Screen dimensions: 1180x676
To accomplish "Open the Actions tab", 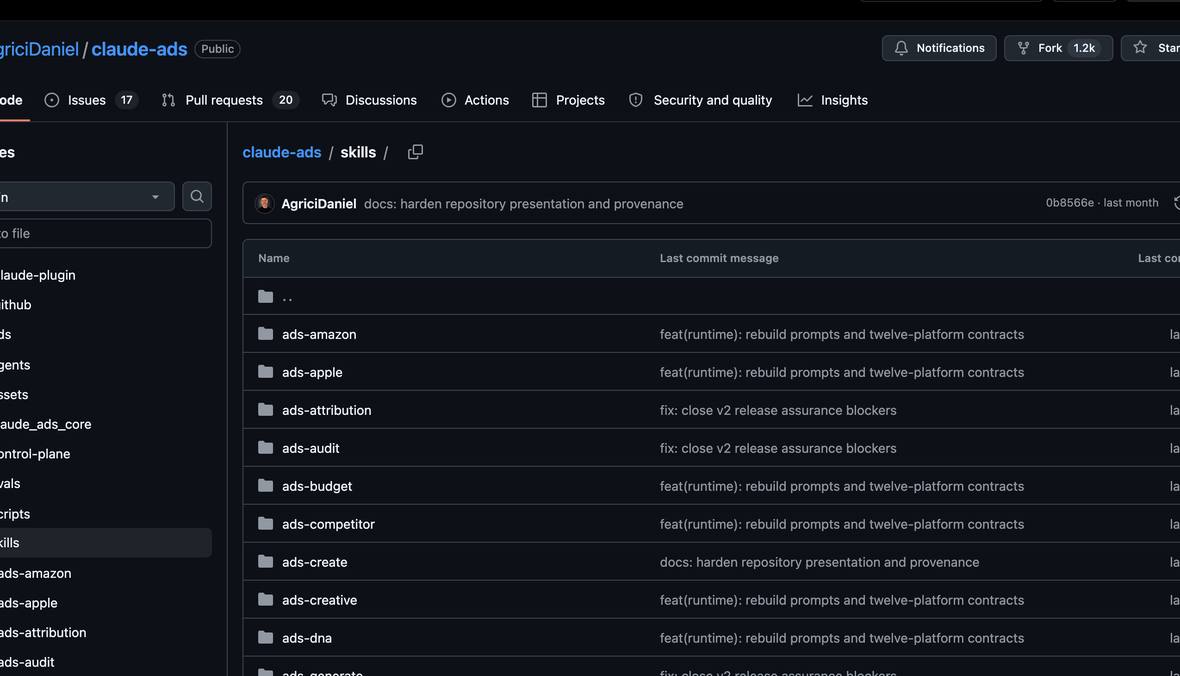I will (x=475, y=100).
